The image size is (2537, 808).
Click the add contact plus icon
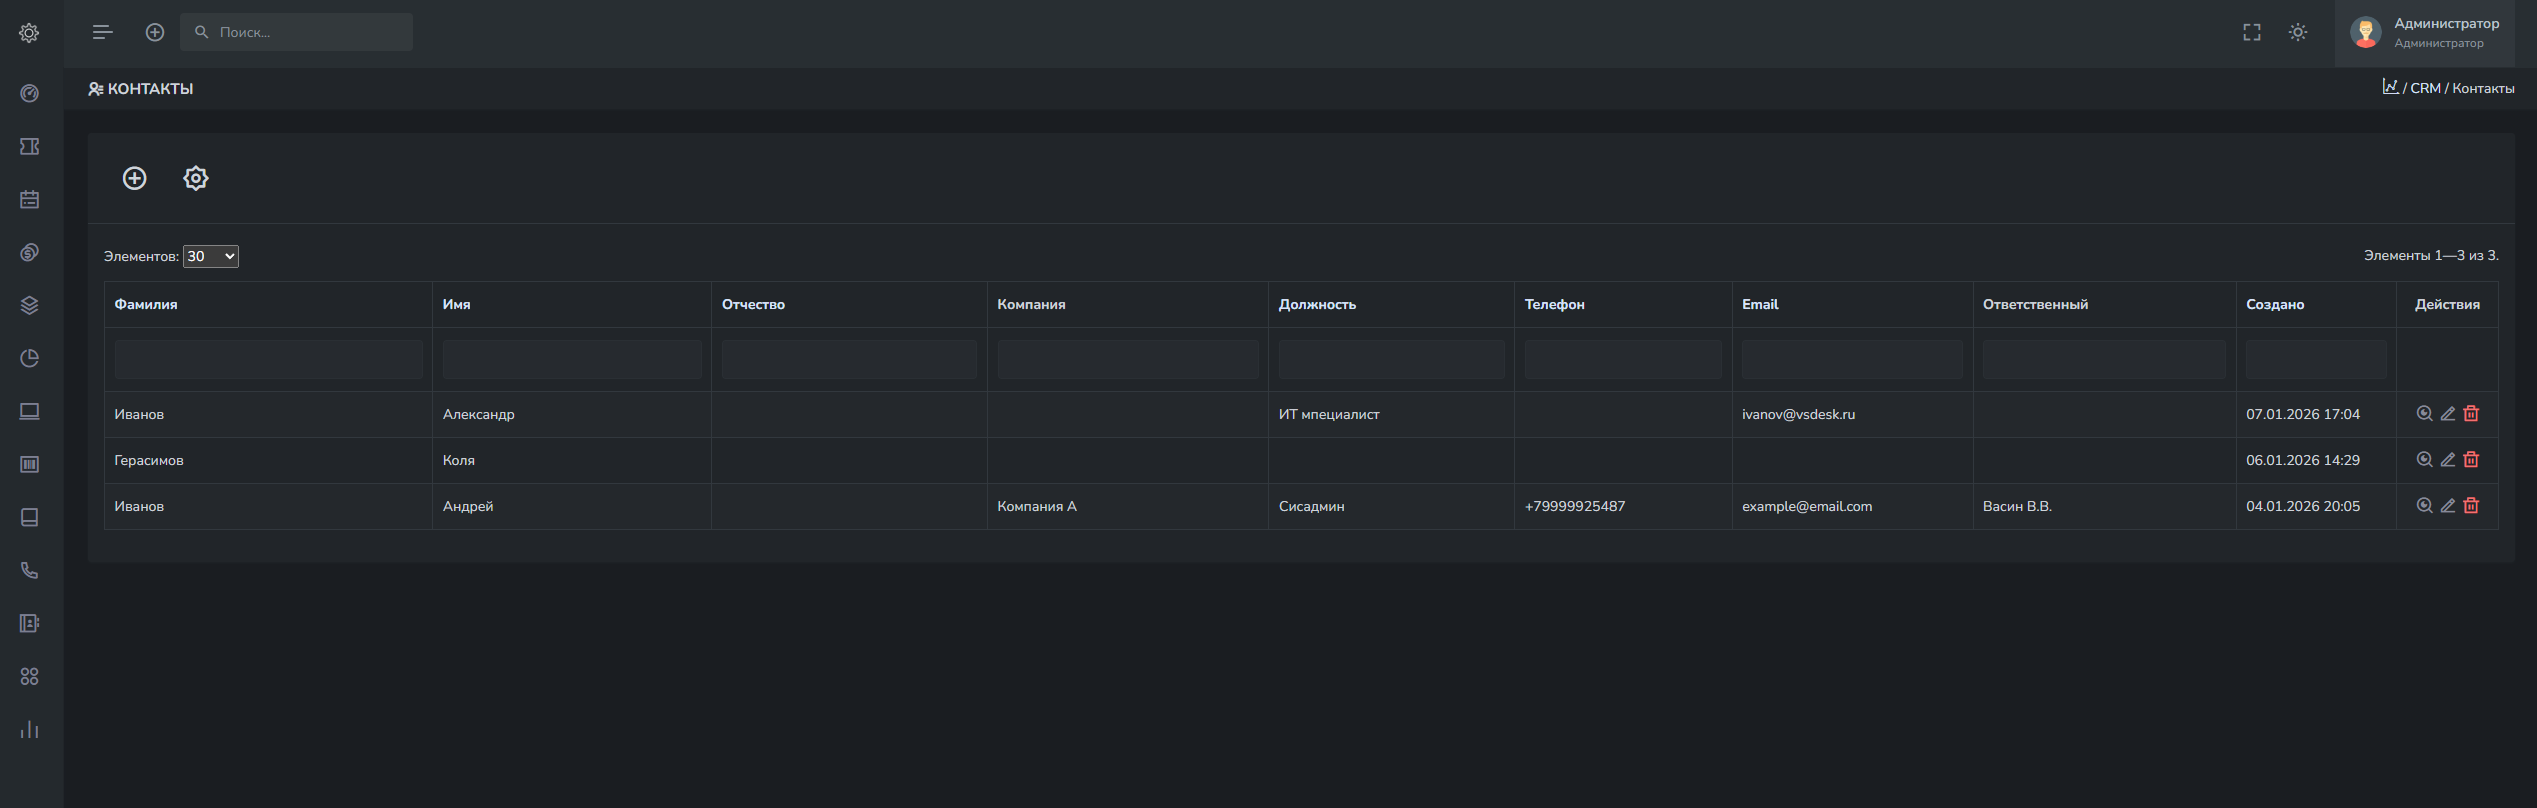click(x=134, y=178)
